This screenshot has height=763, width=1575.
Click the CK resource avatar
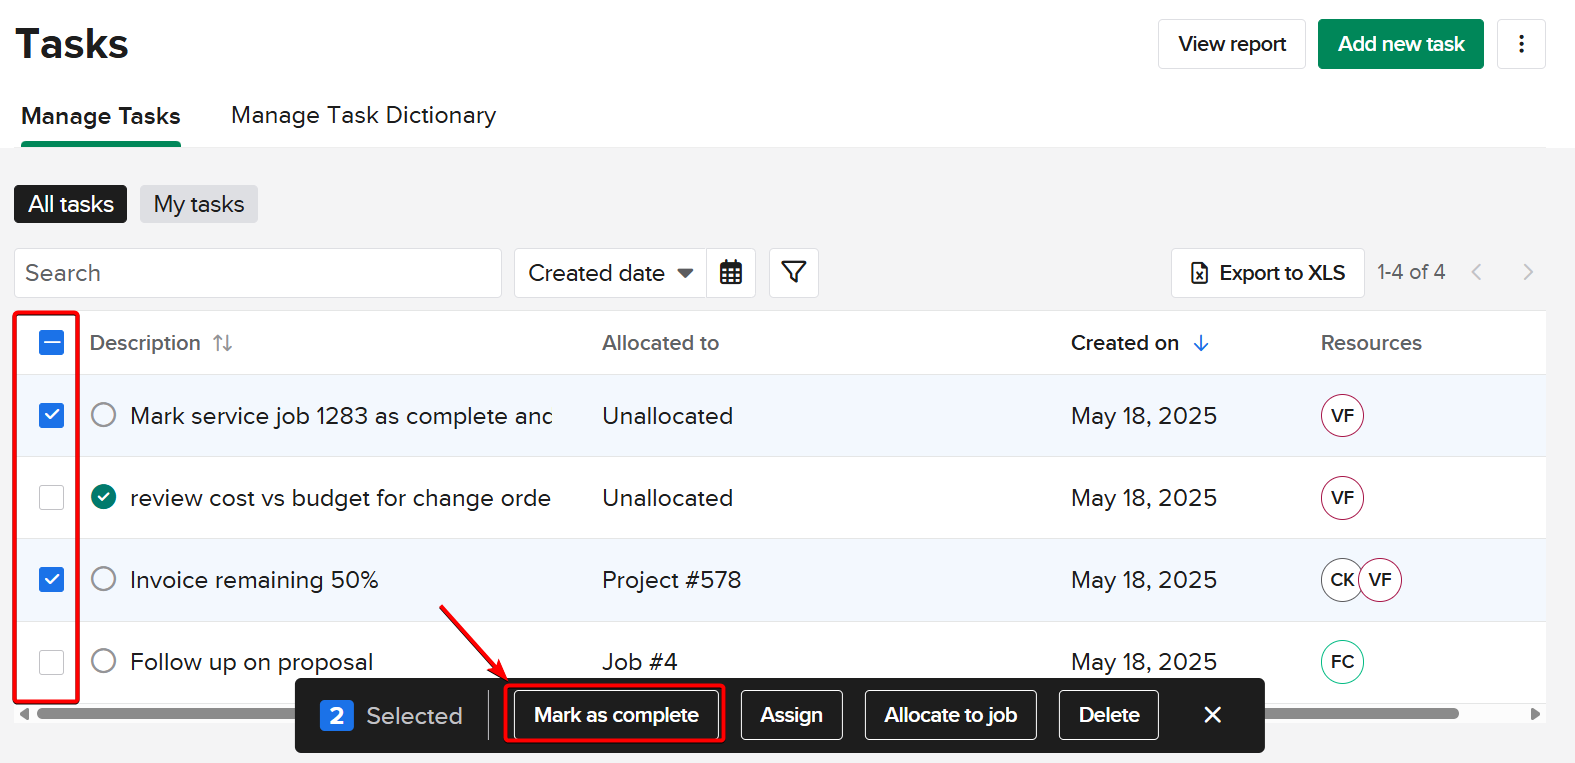click(1340, 580)
